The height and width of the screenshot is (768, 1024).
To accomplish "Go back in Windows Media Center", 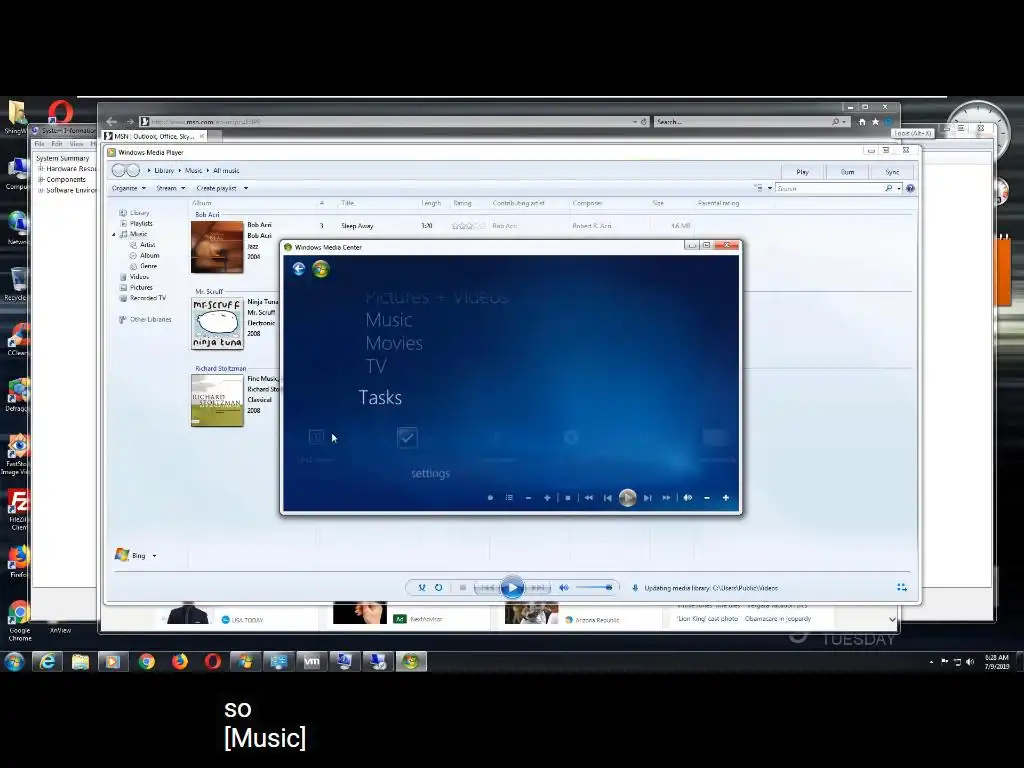I will pyautogui.click(x=298, y=268).
